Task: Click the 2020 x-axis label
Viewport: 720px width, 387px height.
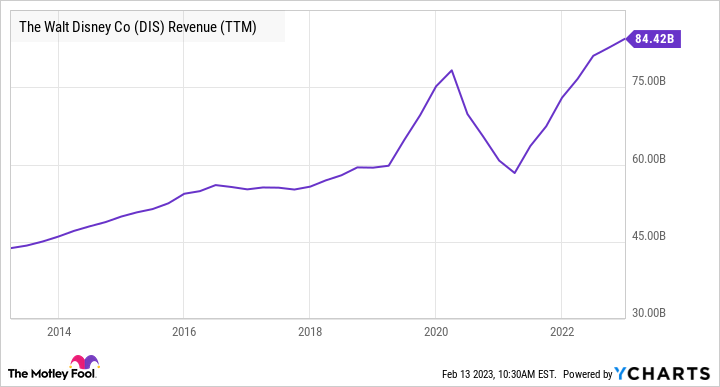Action: coord(436,331)
